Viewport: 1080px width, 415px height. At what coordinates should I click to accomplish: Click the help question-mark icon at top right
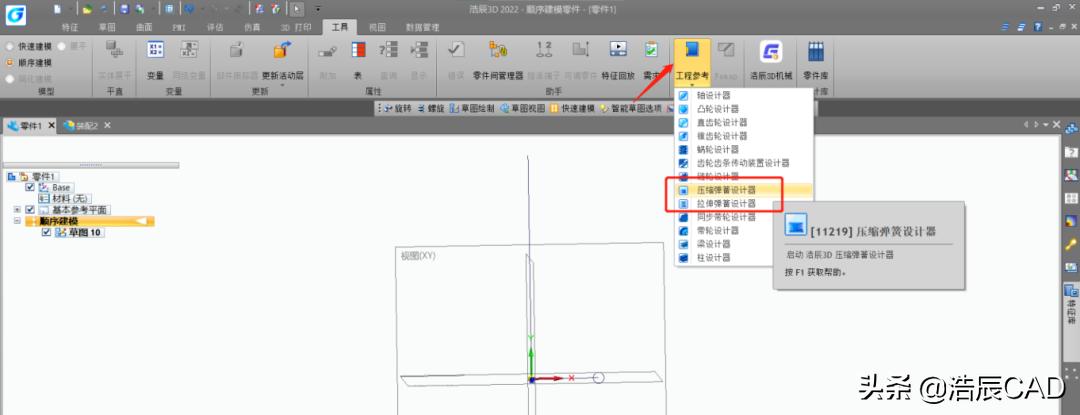[1039, 26]
